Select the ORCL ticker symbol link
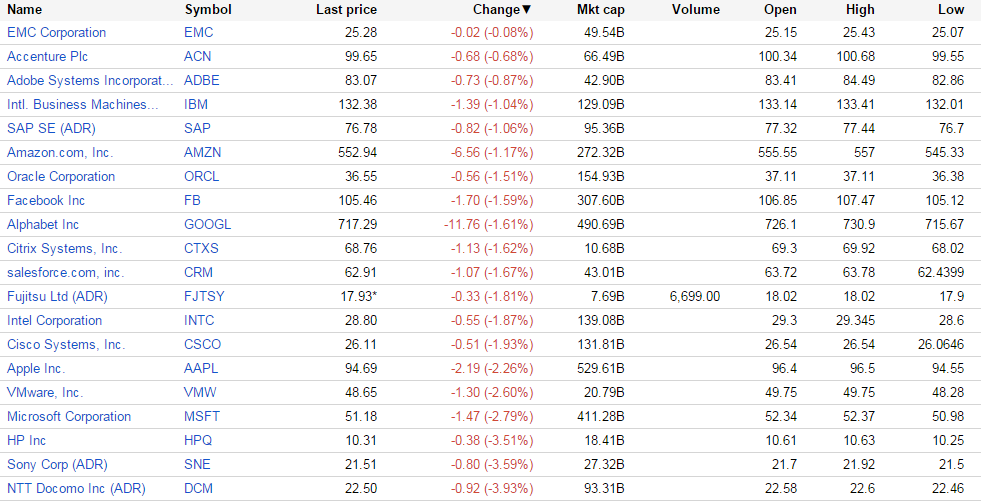 click(203, 177)
